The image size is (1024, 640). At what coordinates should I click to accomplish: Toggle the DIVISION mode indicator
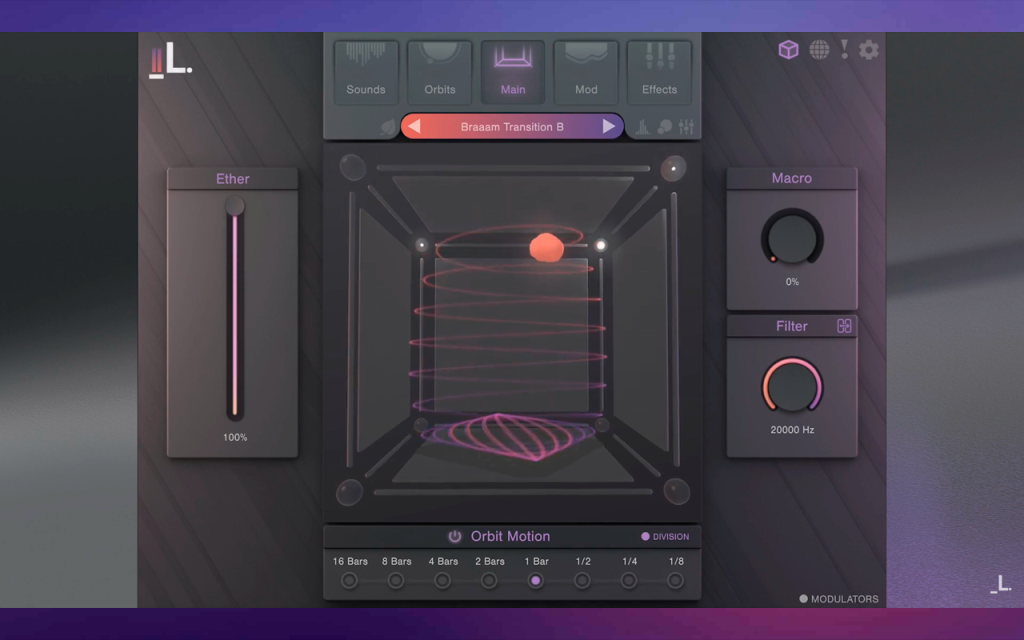click(665, 536)
